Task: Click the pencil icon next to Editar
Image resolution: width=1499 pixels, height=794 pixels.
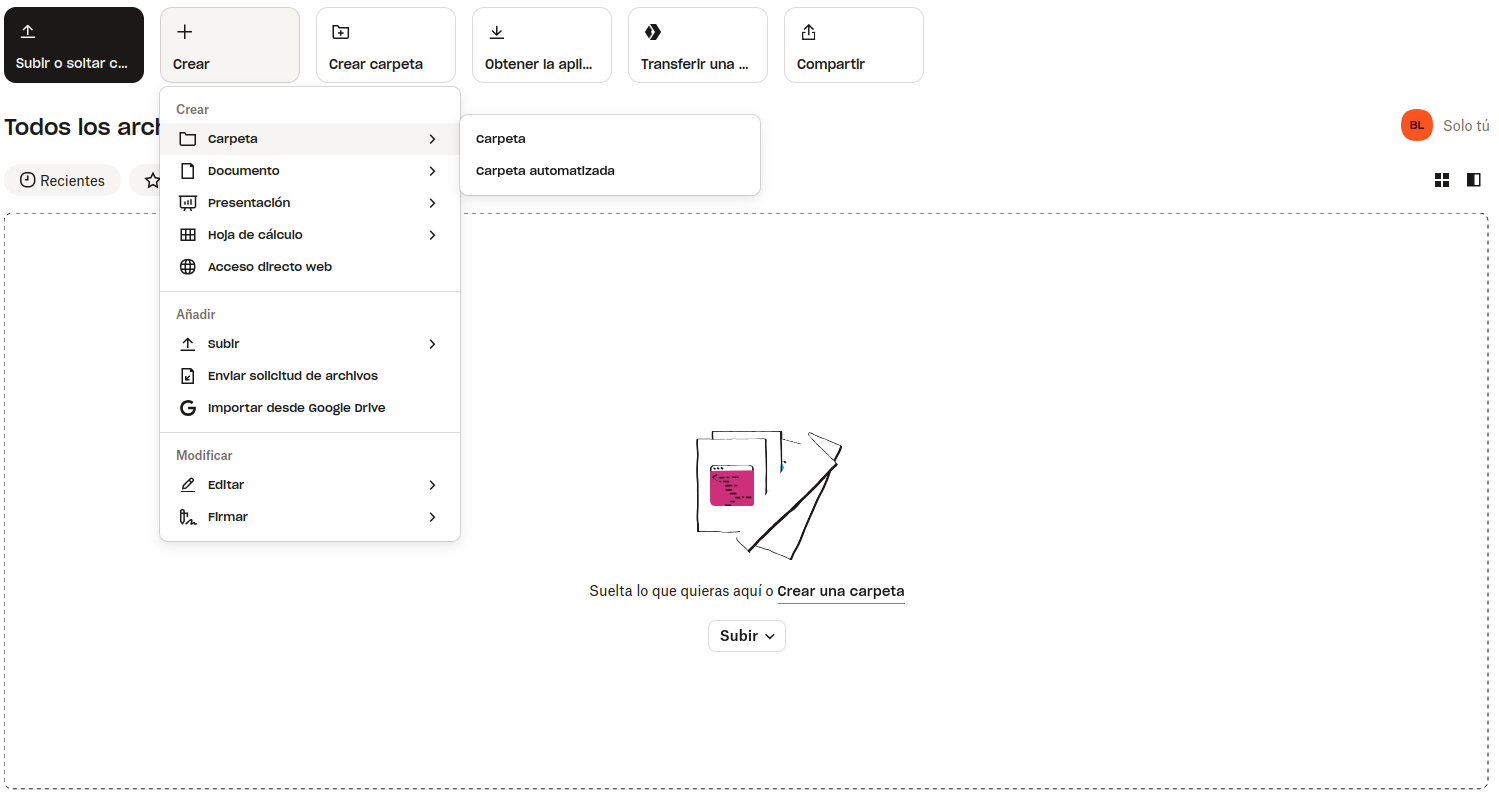Action: (187, 485)
